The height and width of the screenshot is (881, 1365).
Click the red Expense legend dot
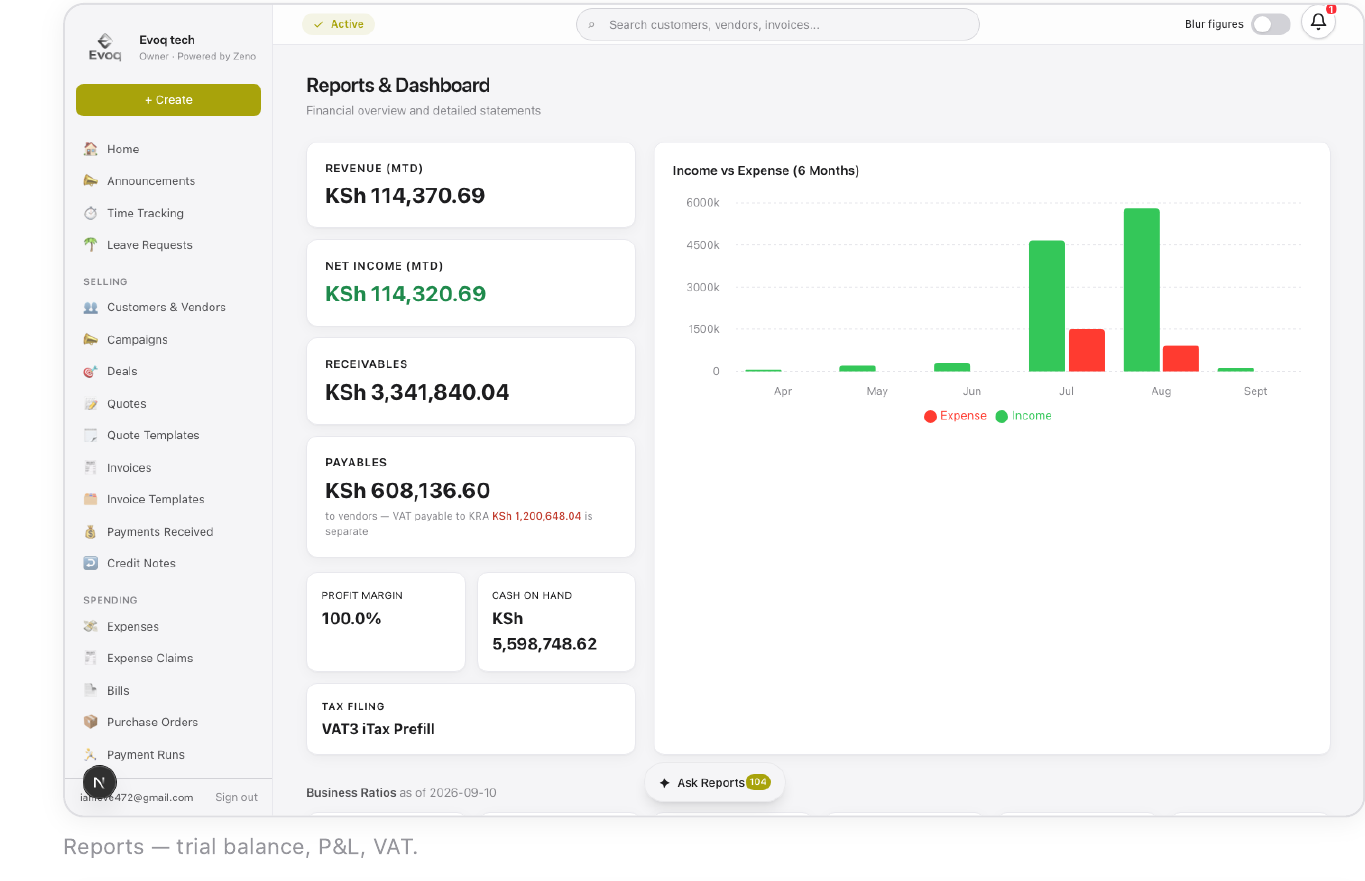tap(930, 416)
